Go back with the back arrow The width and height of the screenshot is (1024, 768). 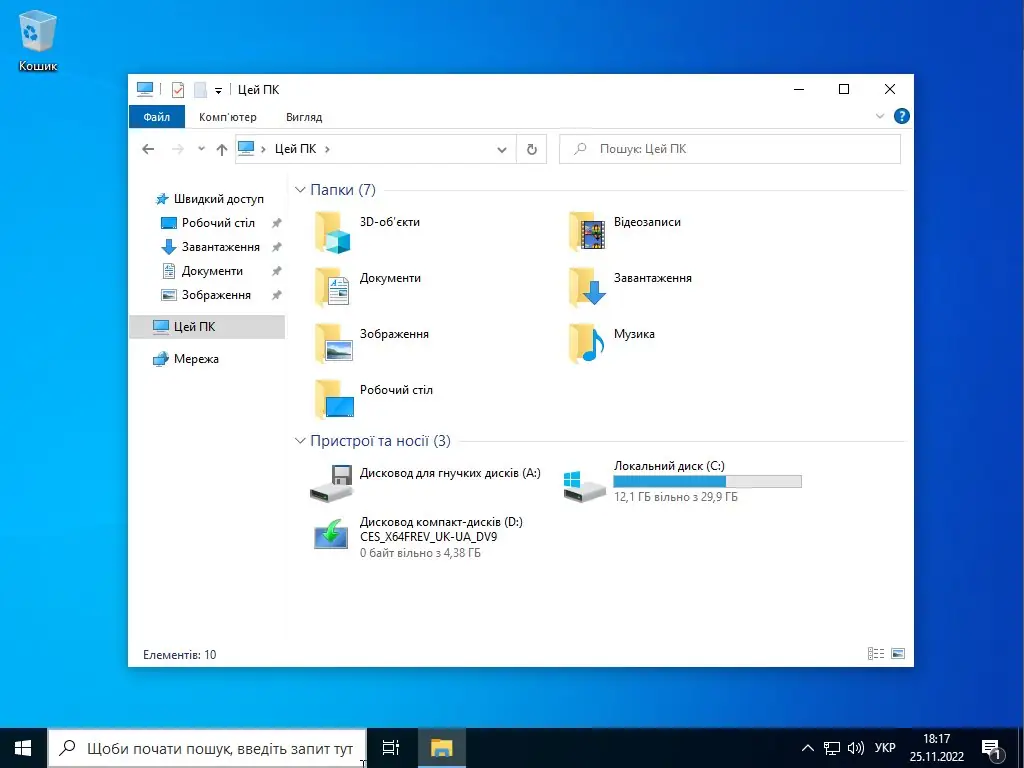pos(148,149)
